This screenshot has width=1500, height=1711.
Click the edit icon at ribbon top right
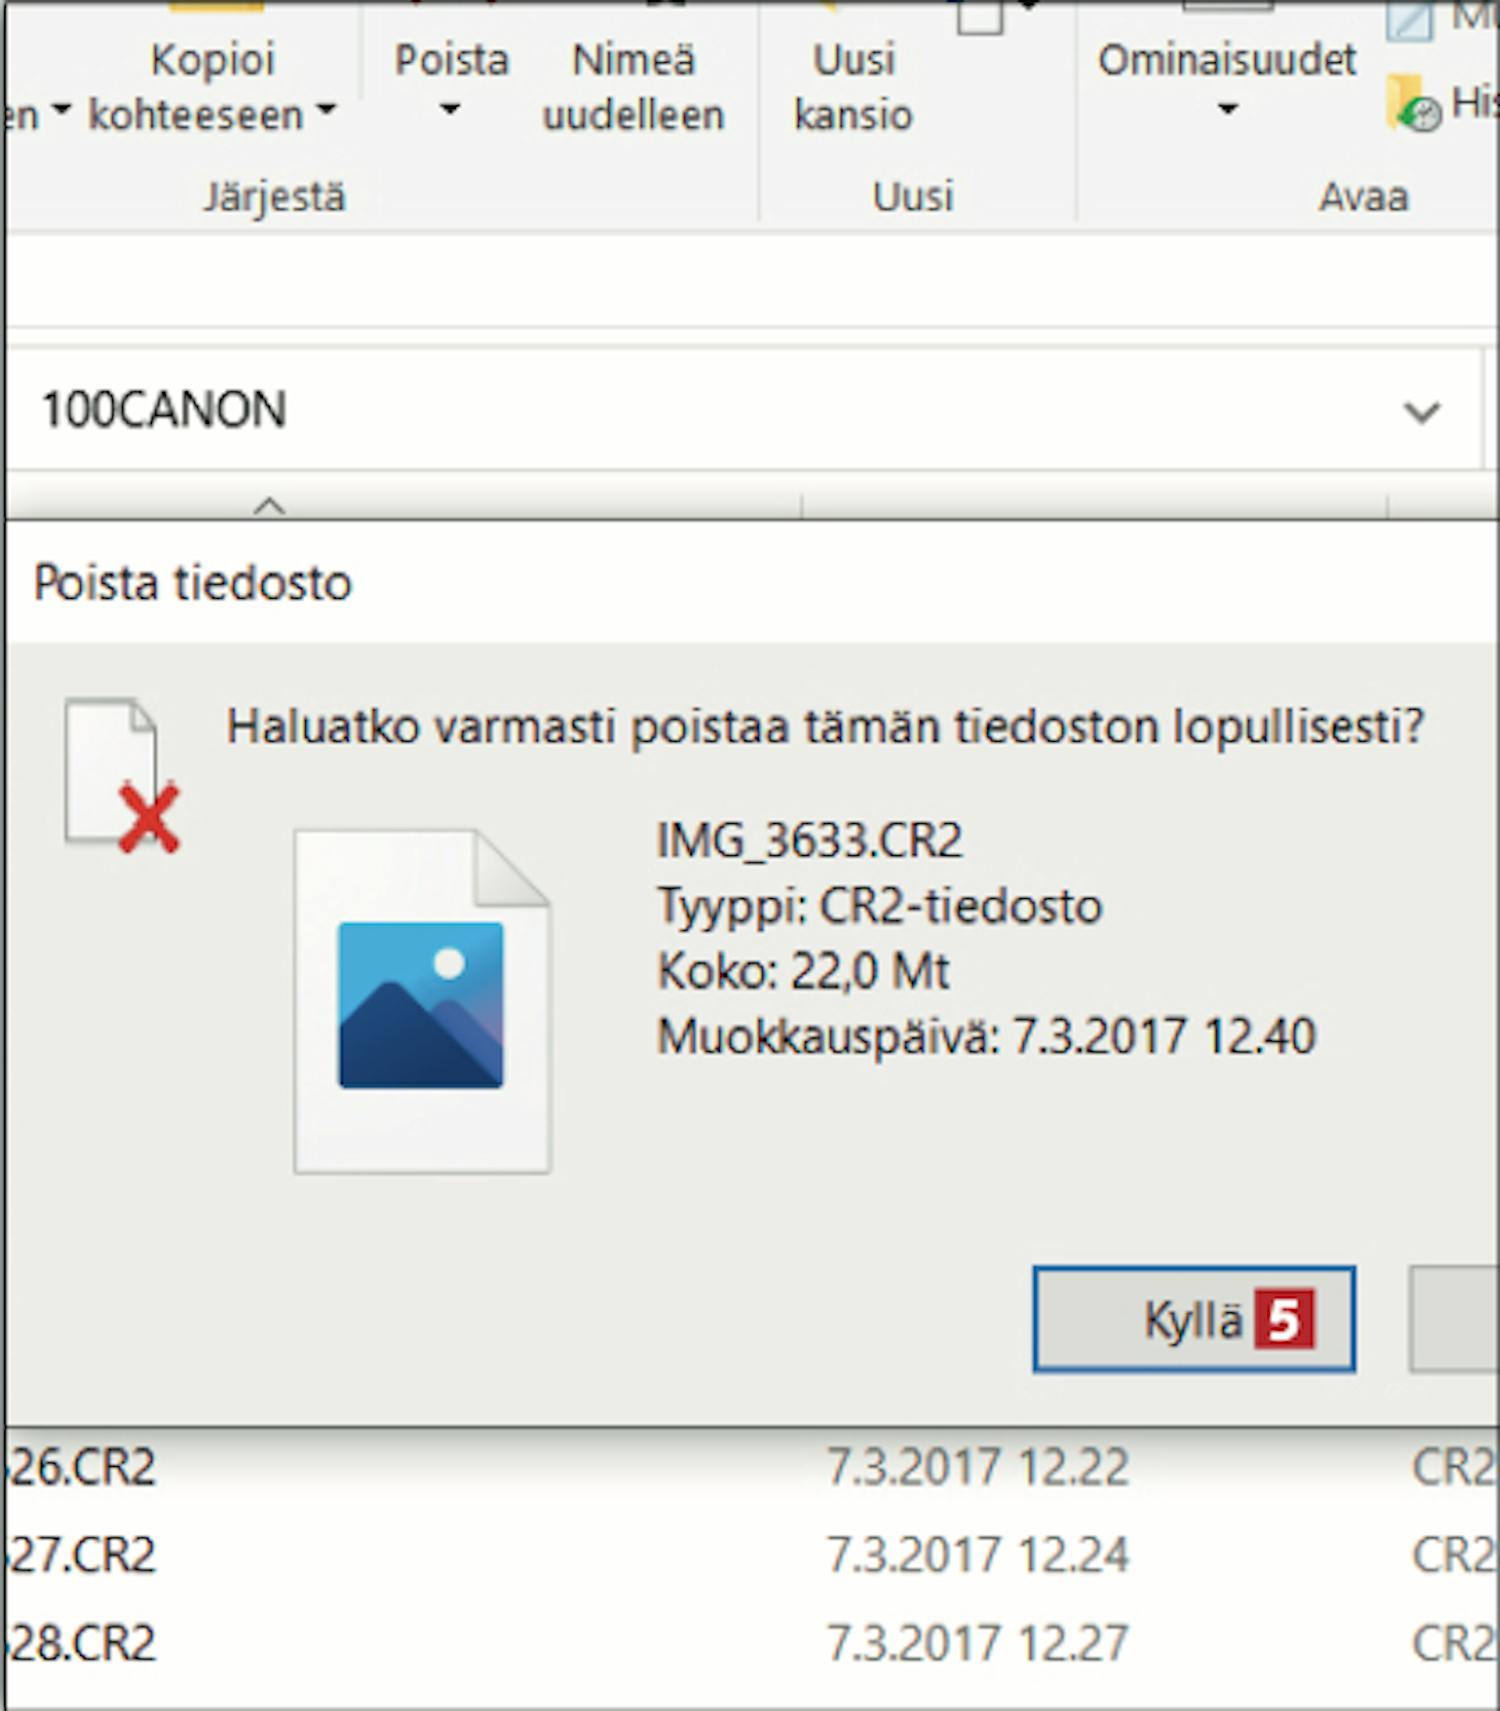(x=1409, y=20)
